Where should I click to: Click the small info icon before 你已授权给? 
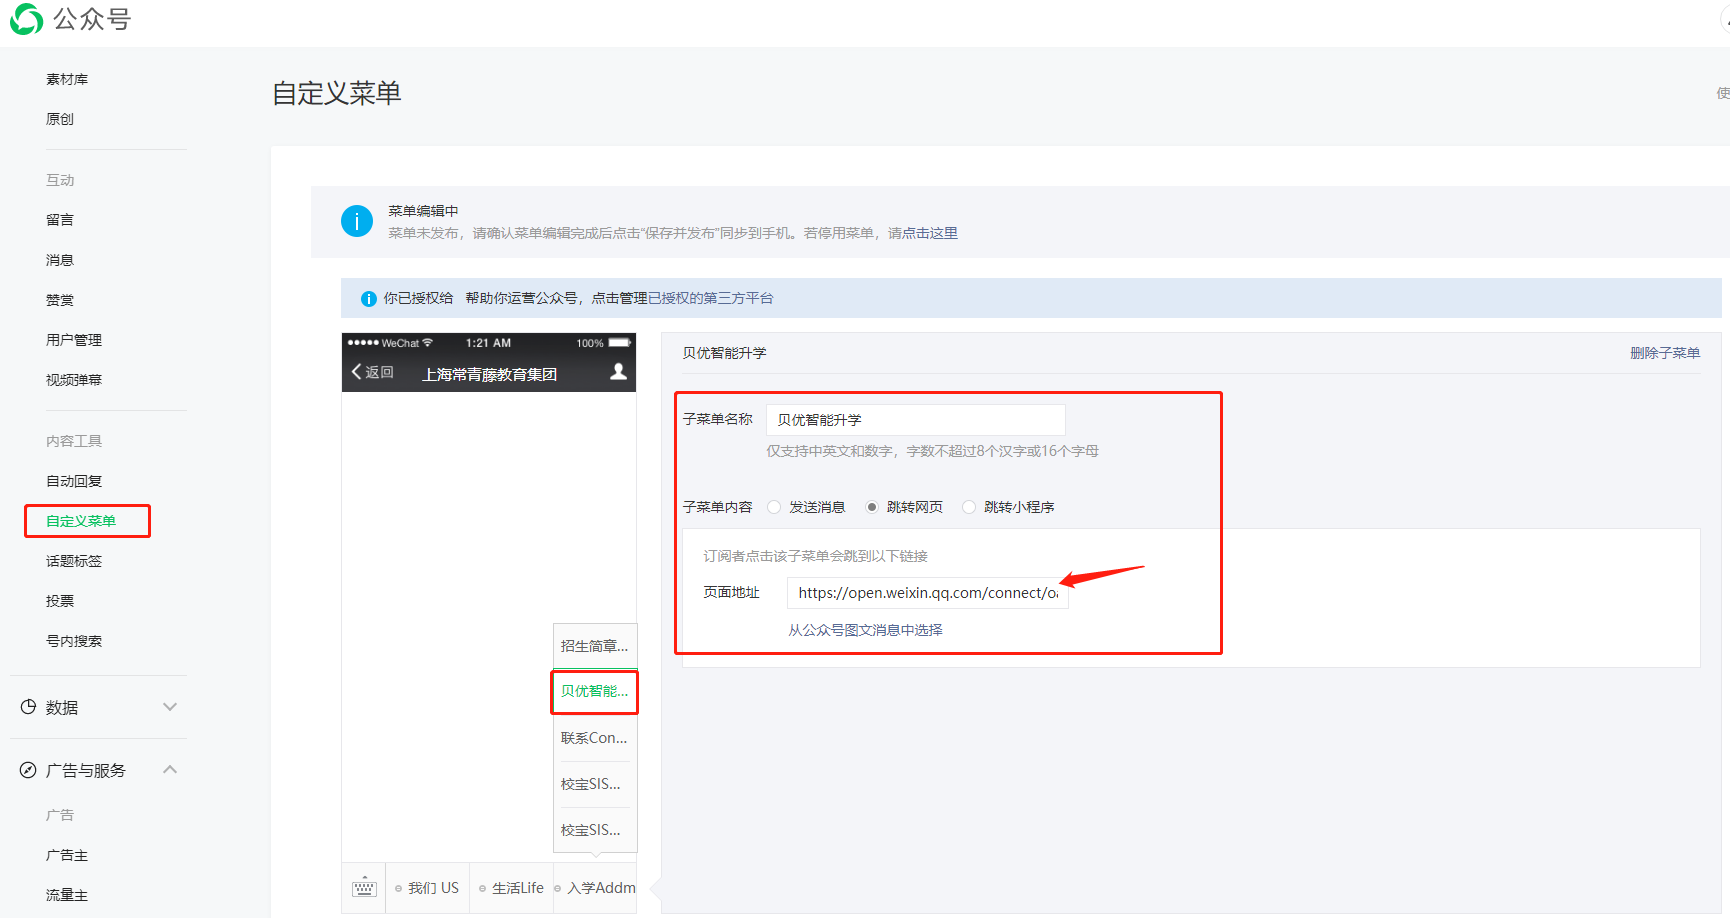(x=368, y=298)
